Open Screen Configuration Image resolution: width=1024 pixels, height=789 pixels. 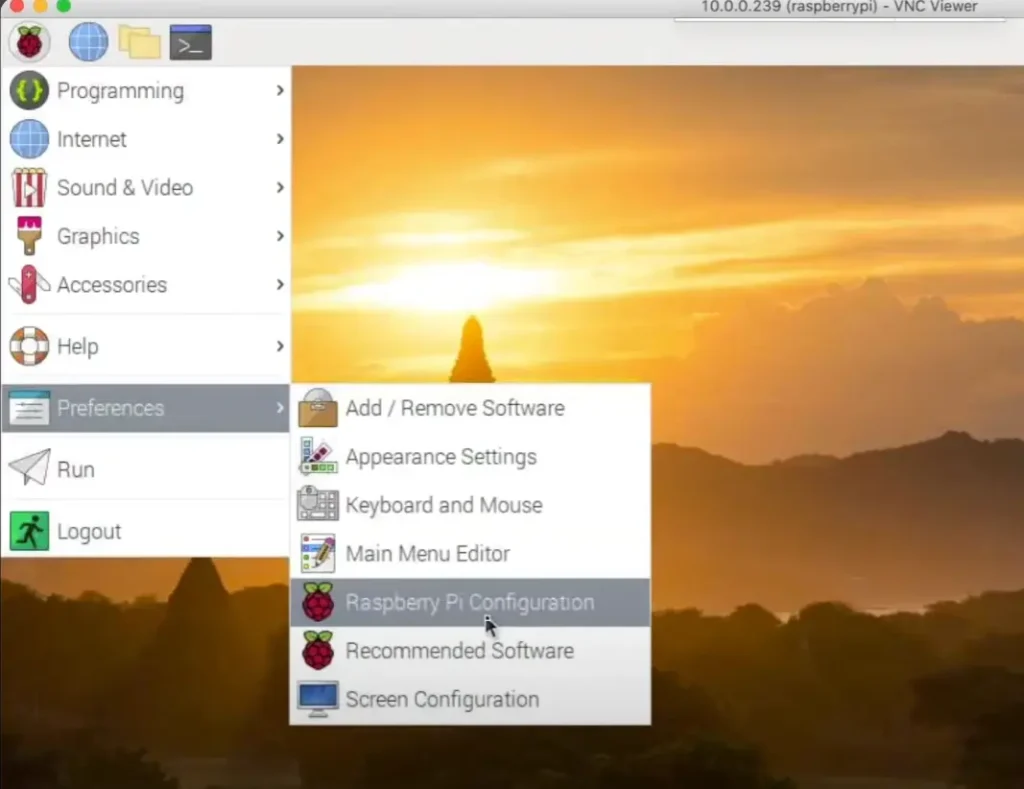point(470,699)
